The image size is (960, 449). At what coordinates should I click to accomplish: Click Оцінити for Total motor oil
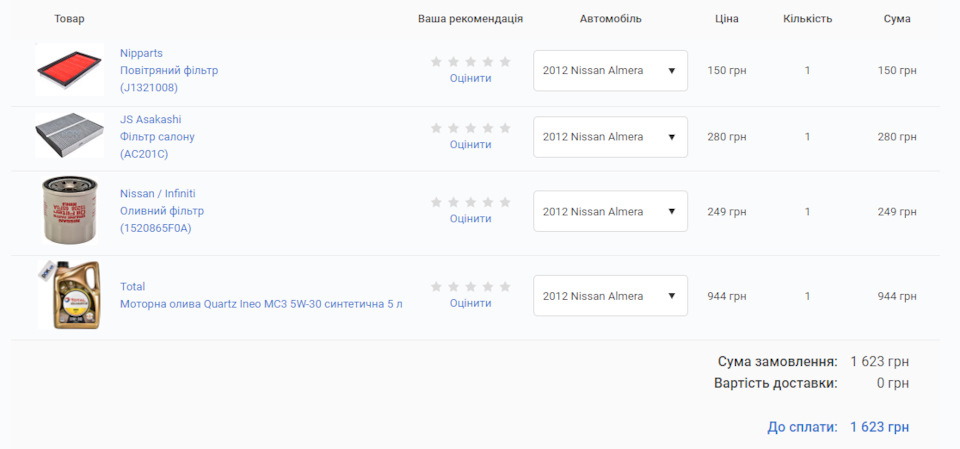click(470, 303)
